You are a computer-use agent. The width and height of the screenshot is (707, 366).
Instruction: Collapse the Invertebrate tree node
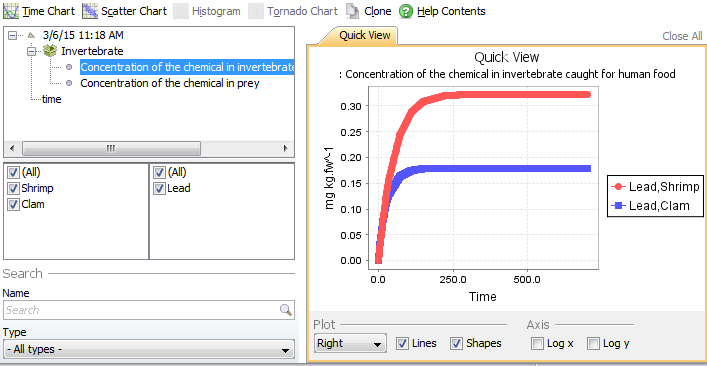click(x=31, y=51)
